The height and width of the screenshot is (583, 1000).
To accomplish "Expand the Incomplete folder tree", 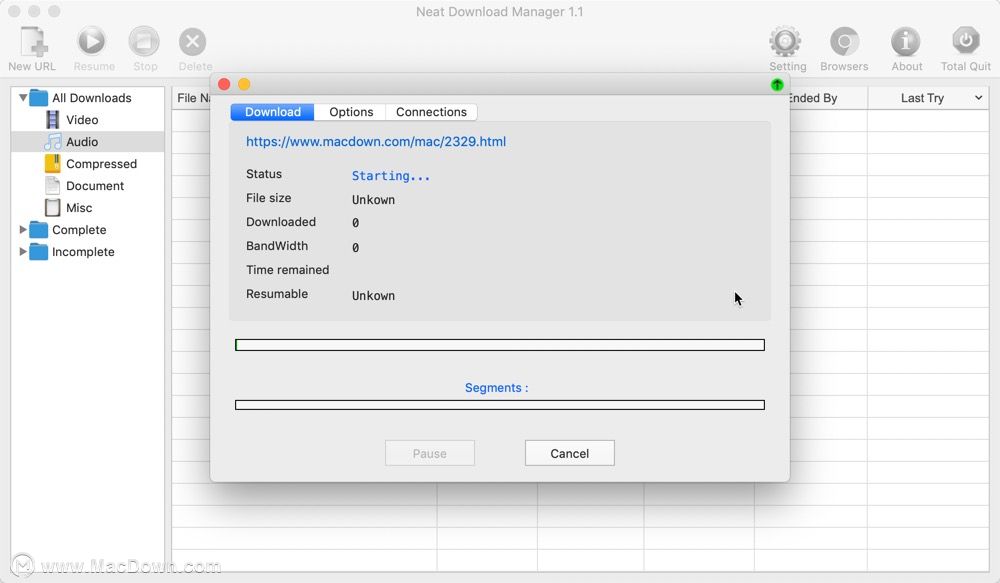I will coord(23,251).
